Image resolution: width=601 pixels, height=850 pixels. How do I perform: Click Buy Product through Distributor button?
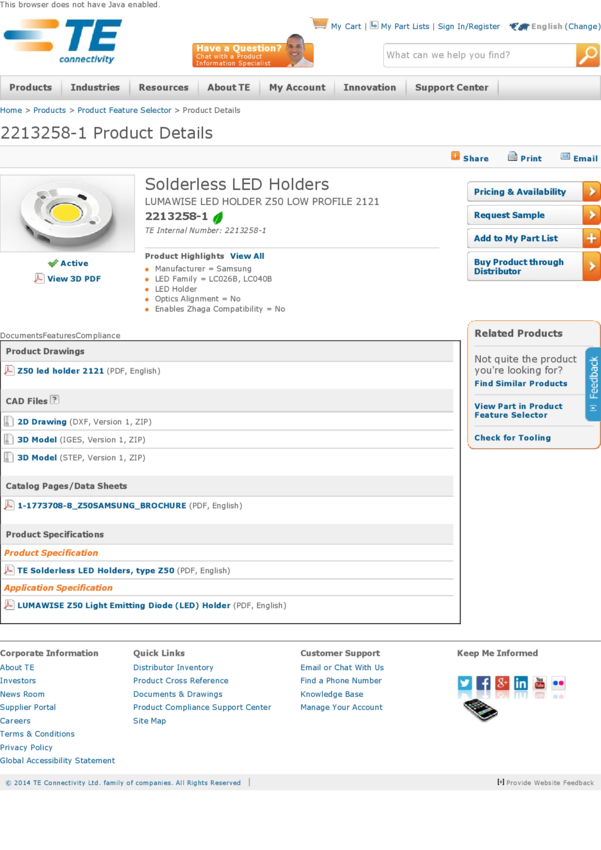(x=534, y=266)
